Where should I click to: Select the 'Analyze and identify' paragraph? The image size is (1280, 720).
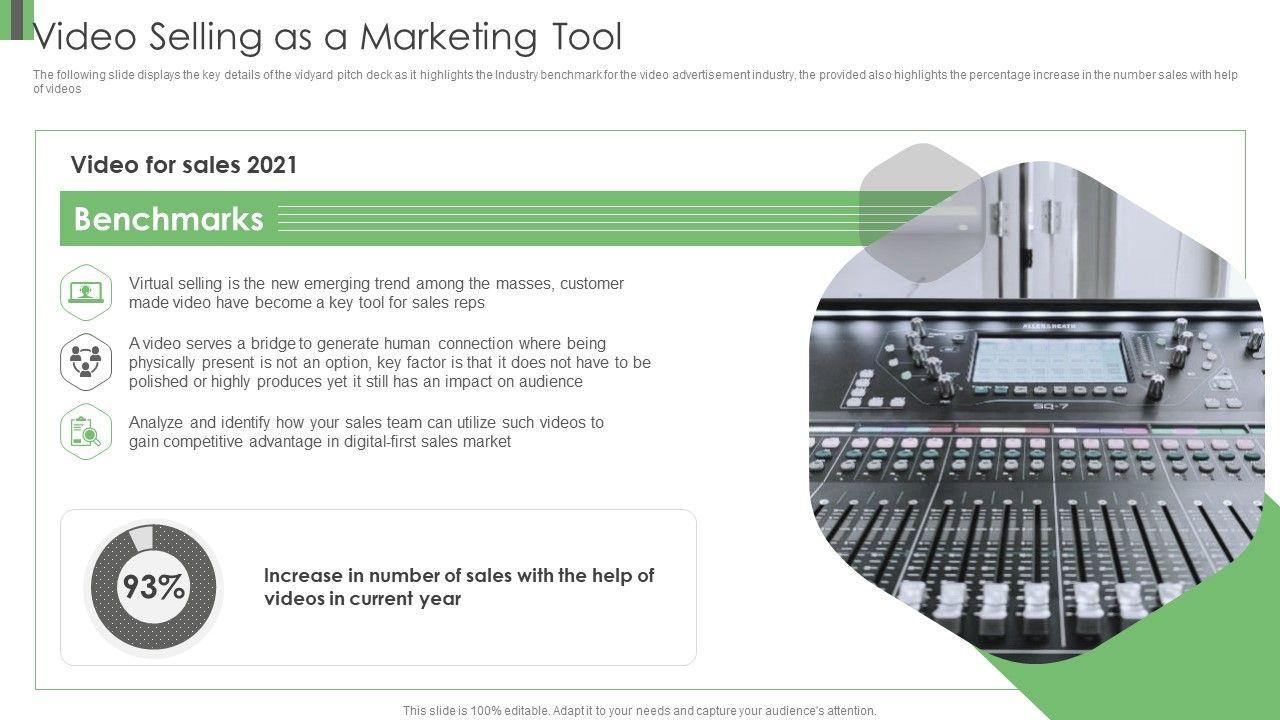[x=366, y=432]
